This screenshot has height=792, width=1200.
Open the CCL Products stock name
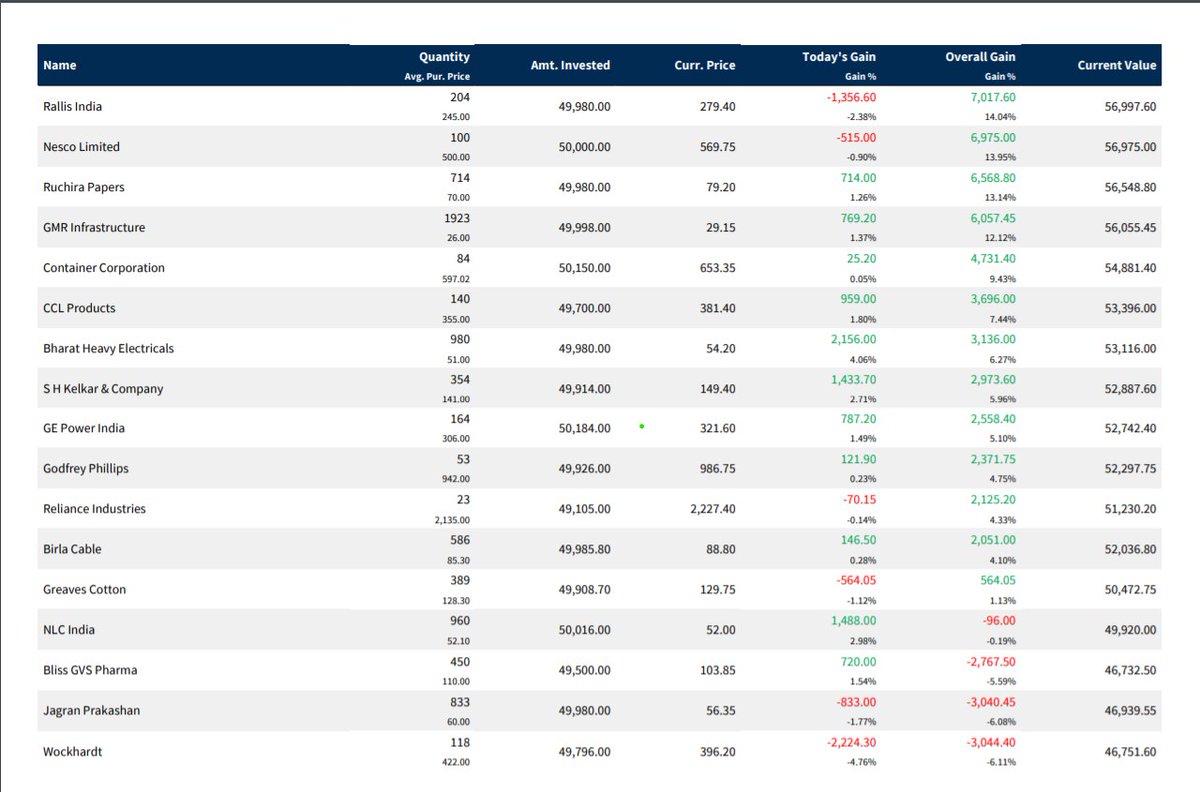point(79,308)
